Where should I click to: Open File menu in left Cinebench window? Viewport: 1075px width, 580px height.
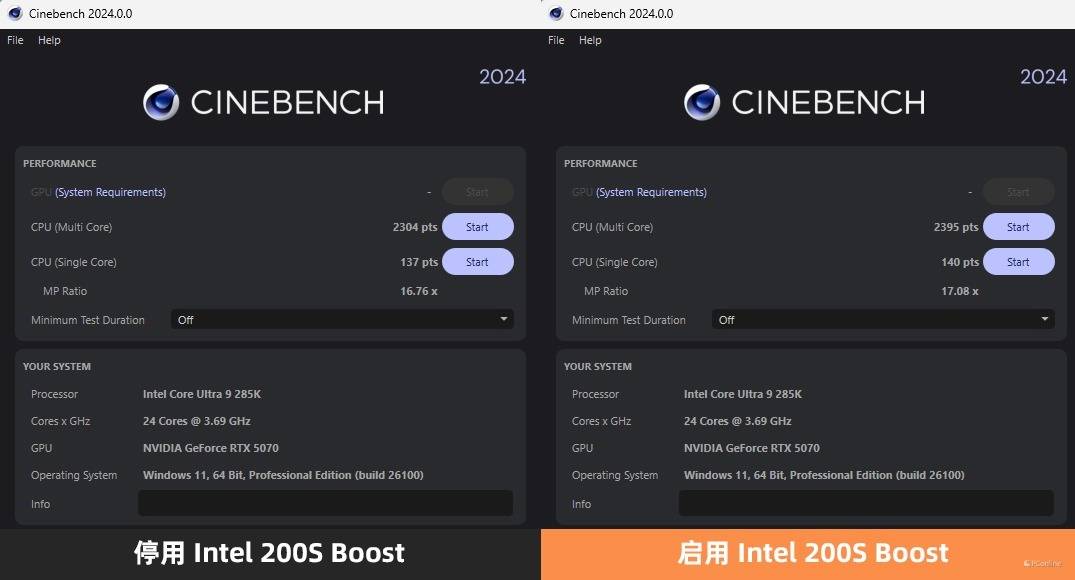[15, 40]
